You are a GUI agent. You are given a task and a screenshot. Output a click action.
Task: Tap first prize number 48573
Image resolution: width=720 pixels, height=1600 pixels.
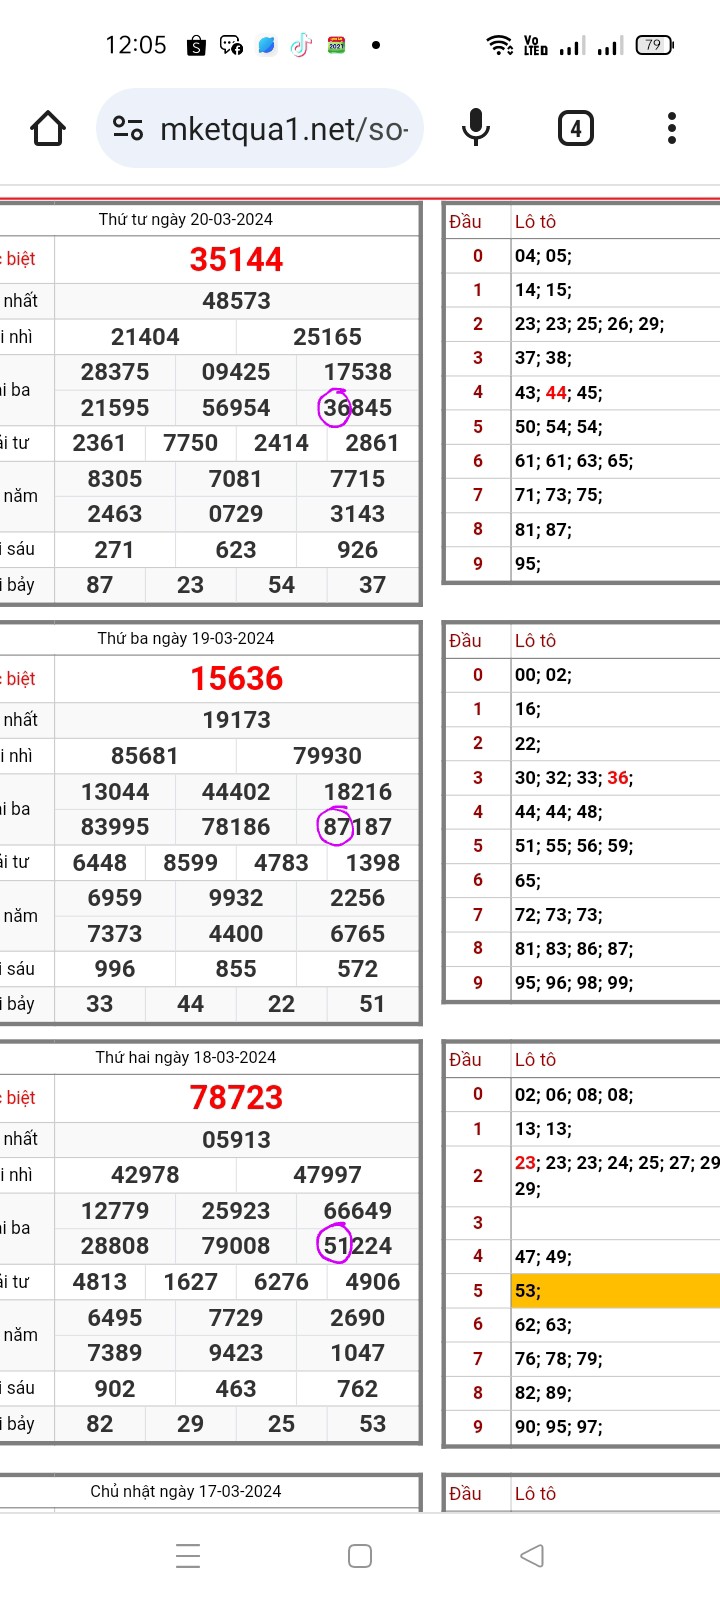237,301
